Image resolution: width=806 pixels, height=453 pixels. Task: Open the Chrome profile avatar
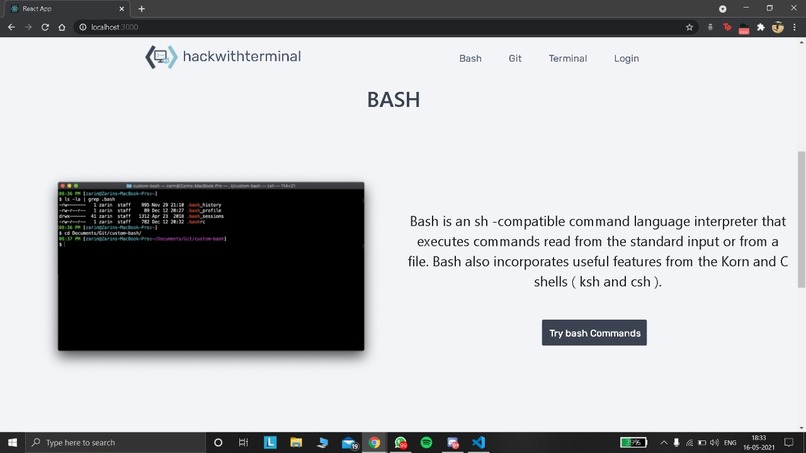click(778, 27)
